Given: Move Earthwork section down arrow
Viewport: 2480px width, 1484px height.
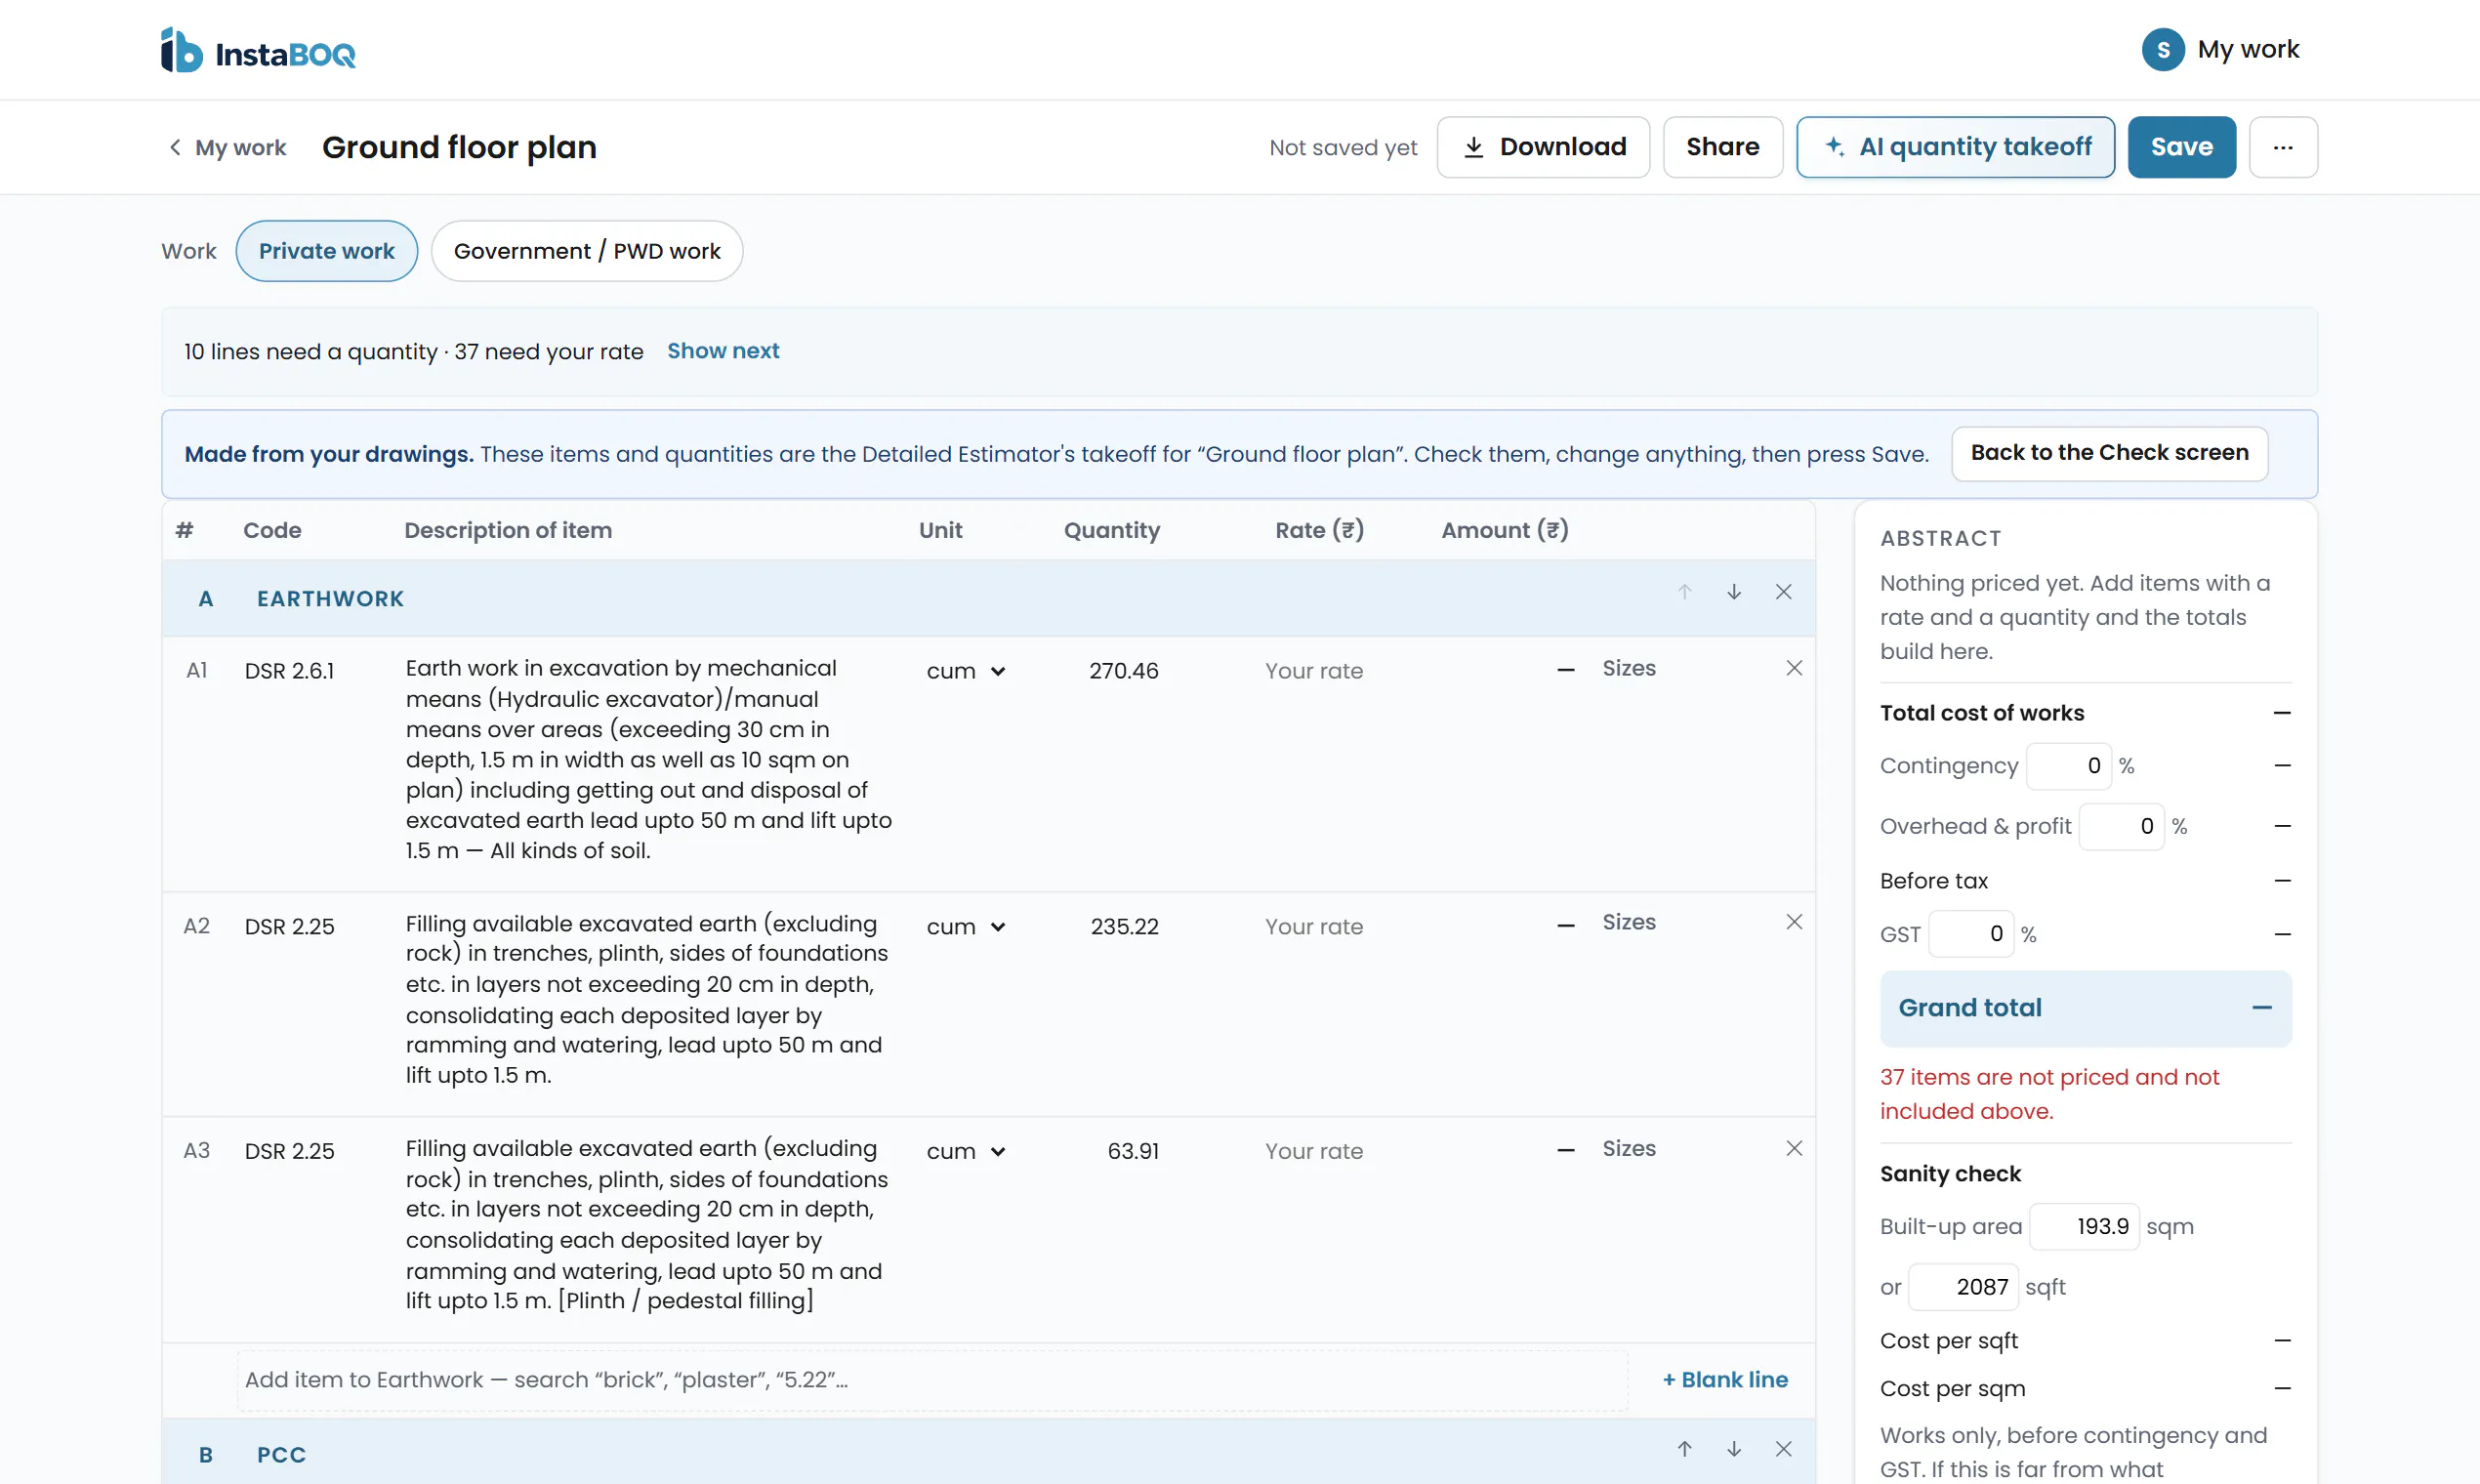Looking at the screenshot, I should [1734, 592].
